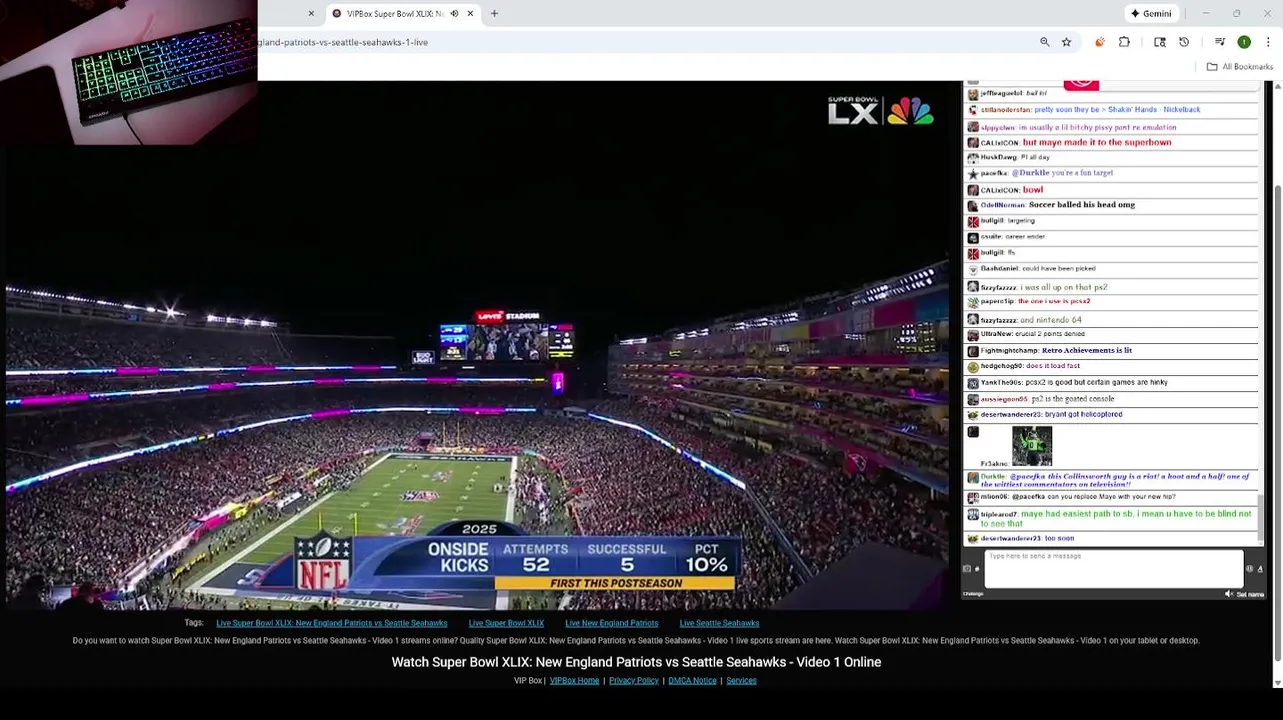The image size is (1283, 720).
Task: Open the Privacy Policy link
Action: [x=634, y=680]
